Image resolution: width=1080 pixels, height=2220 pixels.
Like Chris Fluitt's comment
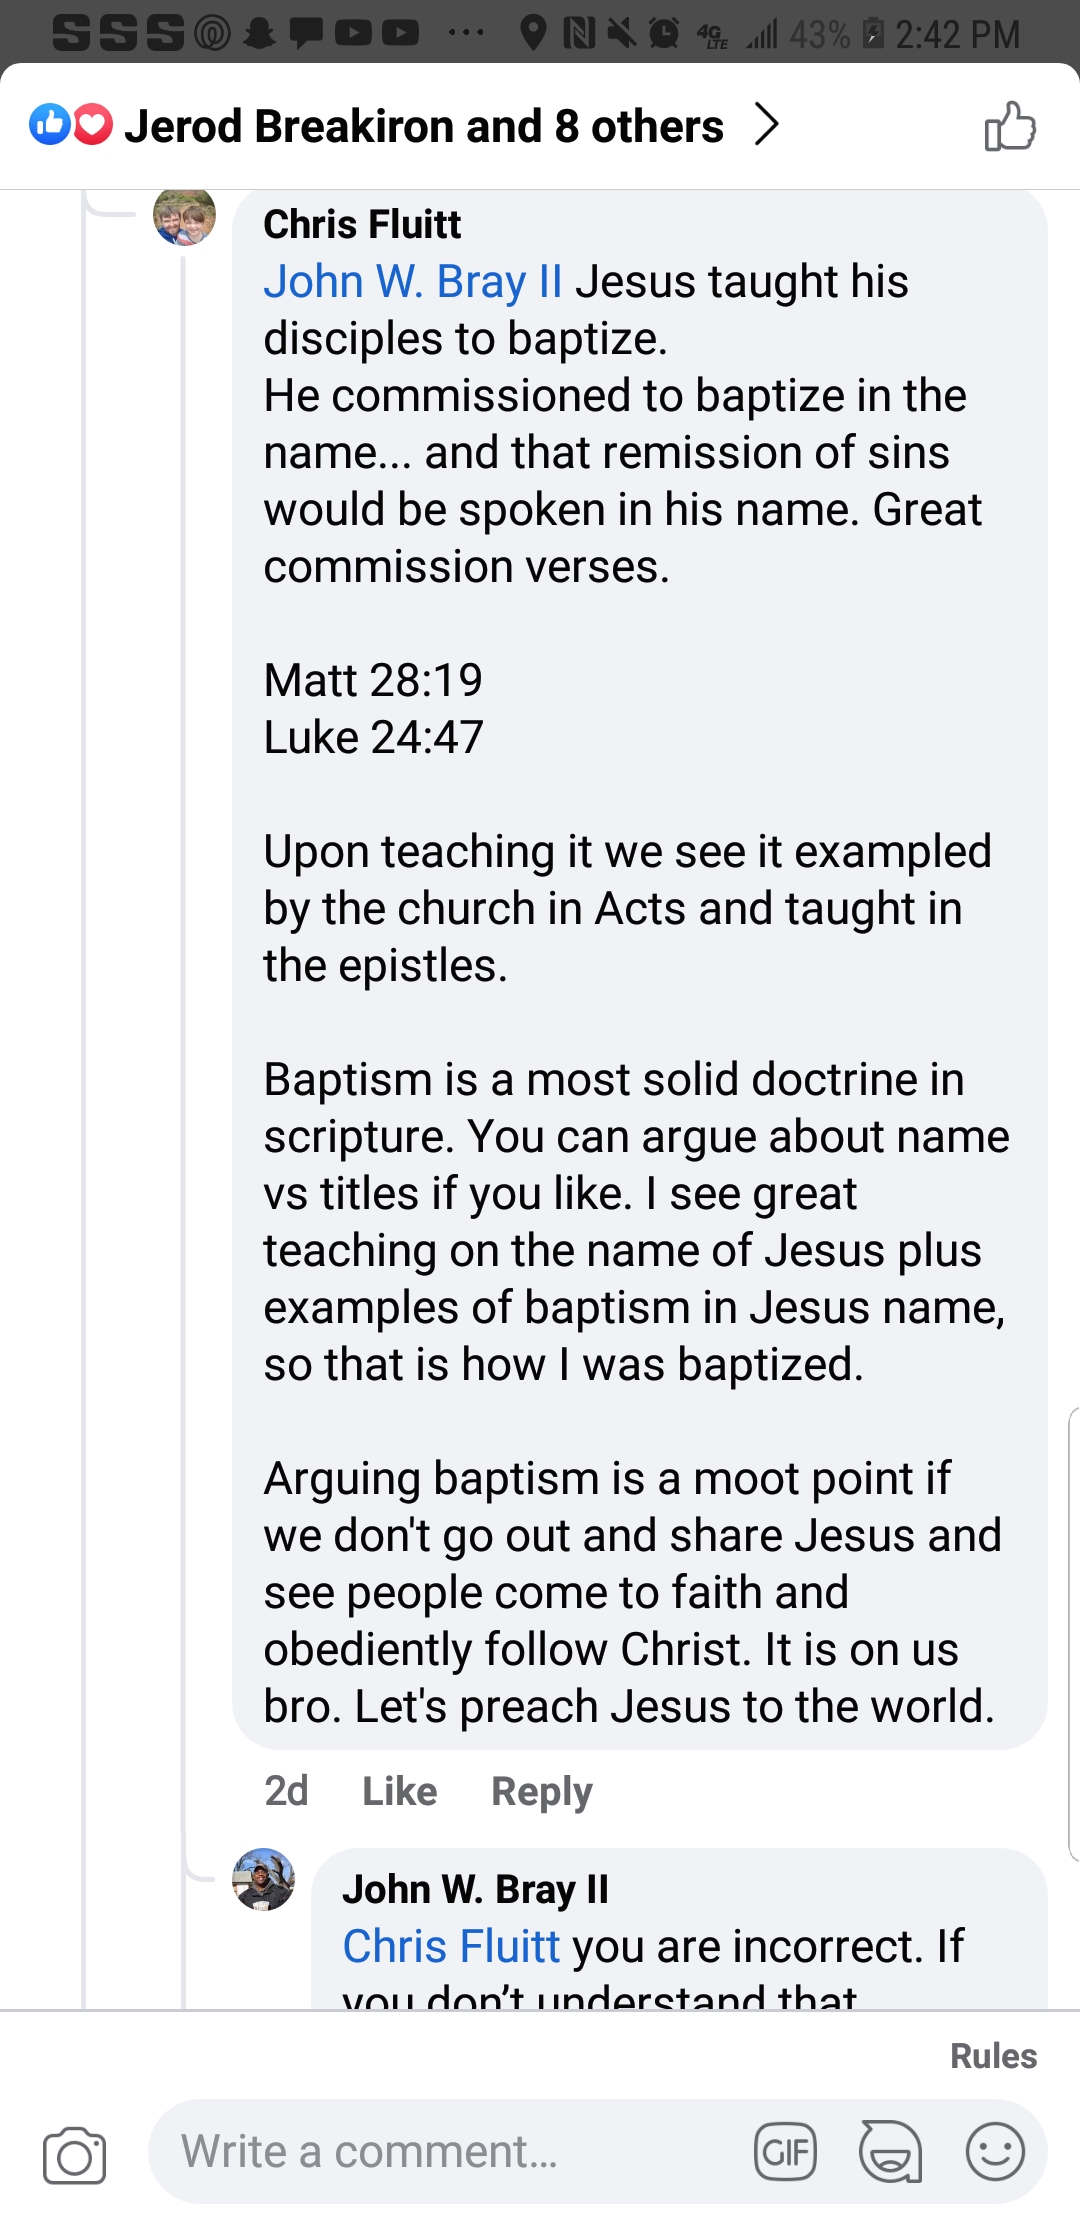tap(399, 1791)
